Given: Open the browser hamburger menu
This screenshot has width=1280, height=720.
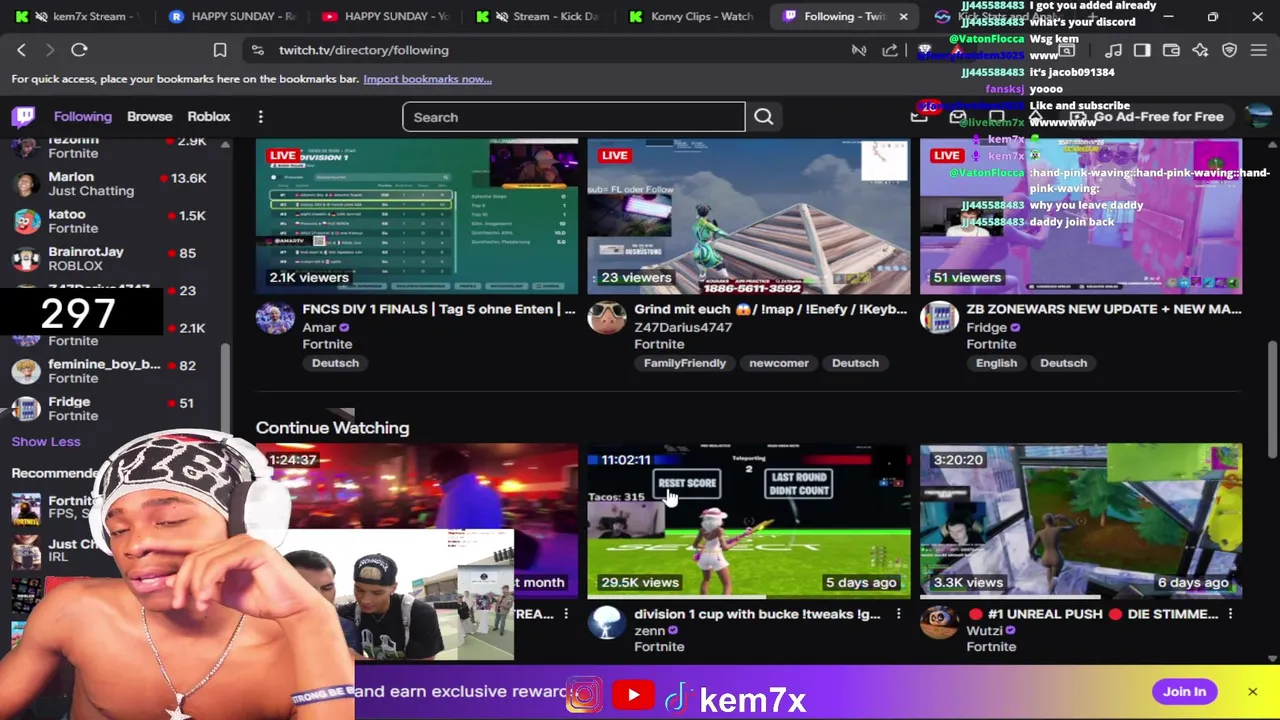Looking at the screenshot, I should 1259,50.
